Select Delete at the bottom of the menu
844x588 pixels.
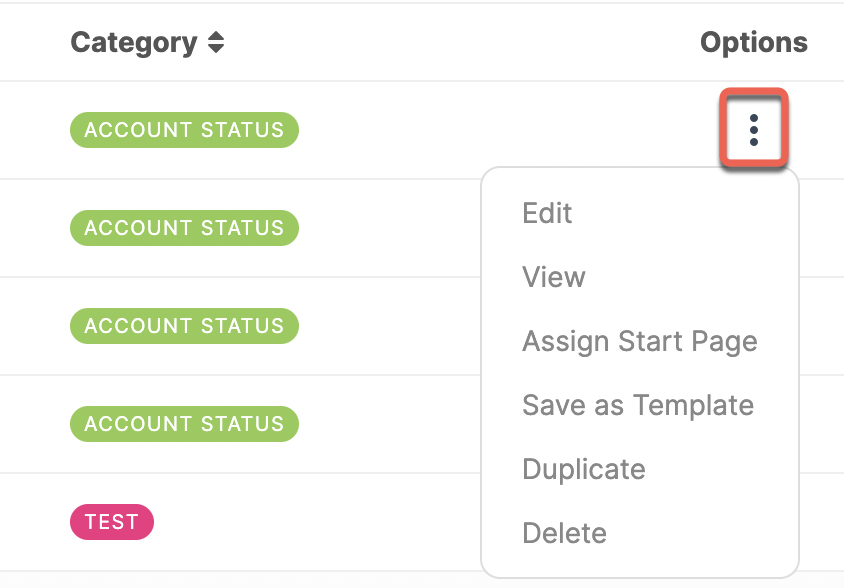[x=564, y=533]
